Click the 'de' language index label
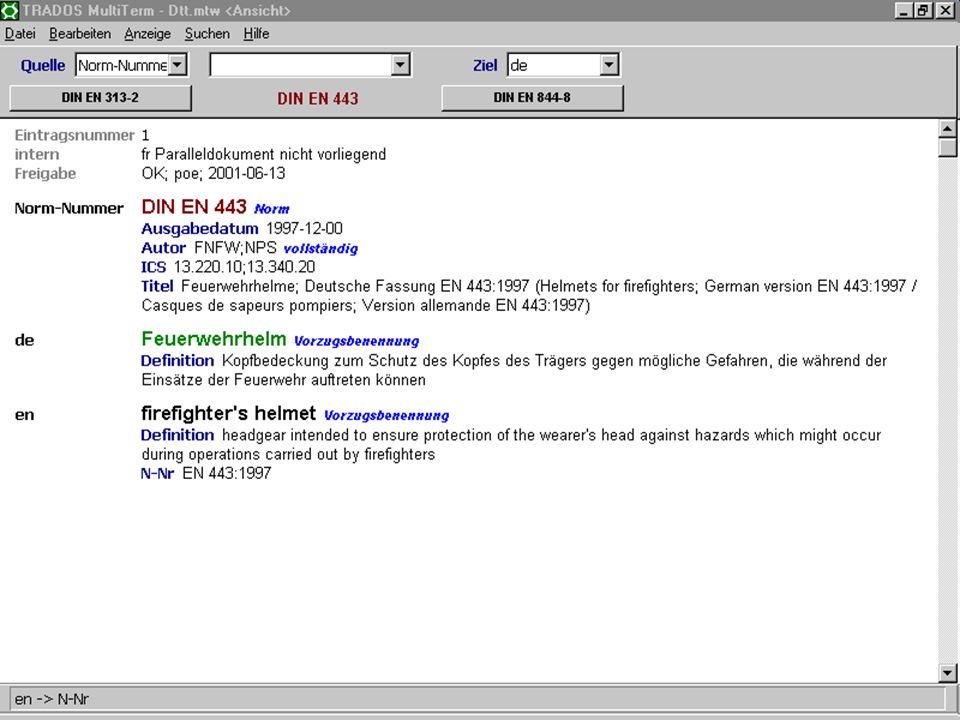 coord(24,340)
